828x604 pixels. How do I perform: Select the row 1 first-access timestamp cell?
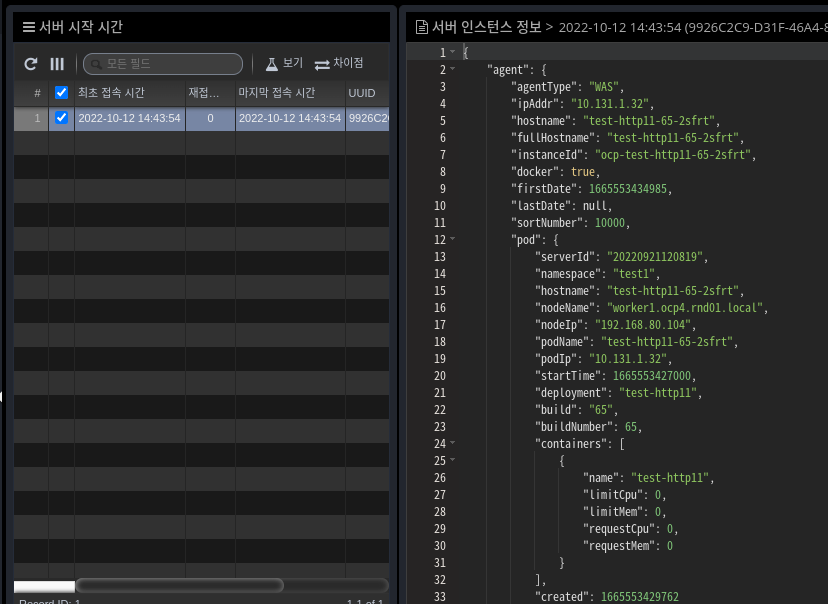[129, 118]
